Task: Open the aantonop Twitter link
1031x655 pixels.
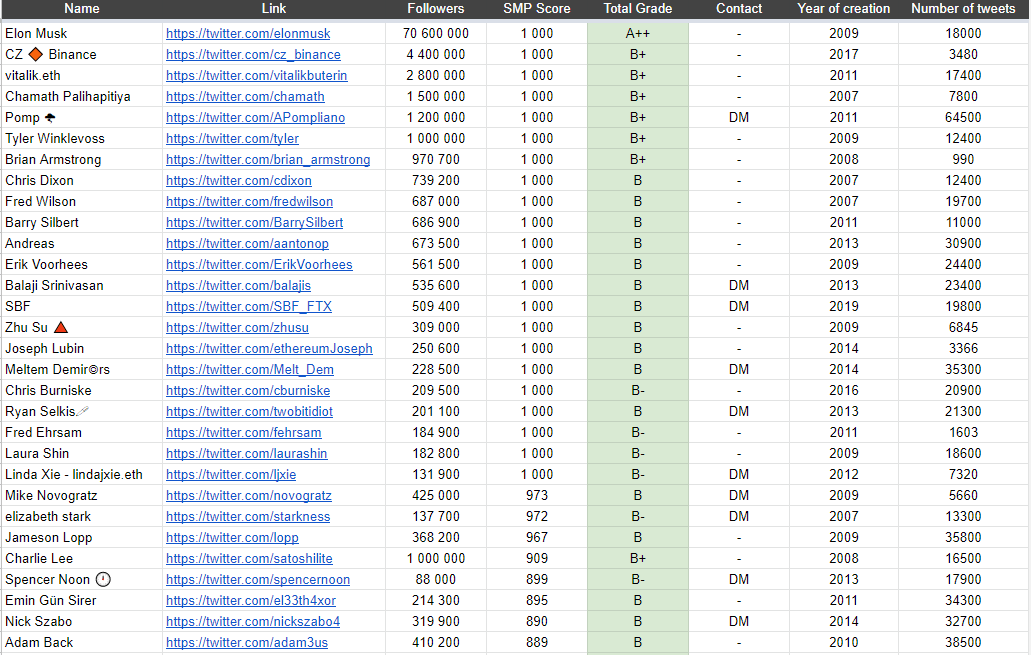Action: coord(247,244)
